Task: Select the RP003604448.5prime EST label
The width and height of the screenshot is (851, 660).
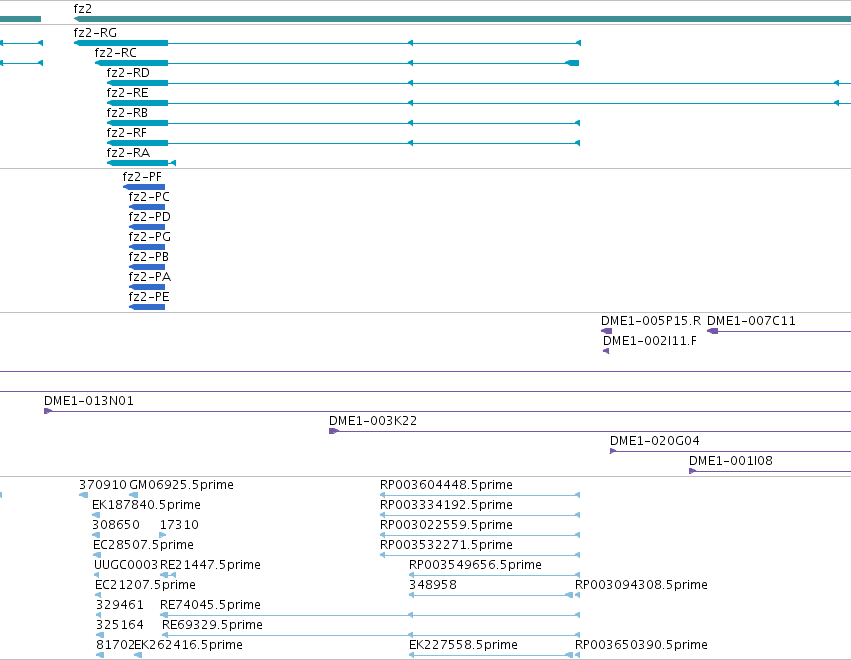Action: click(446, 485)
